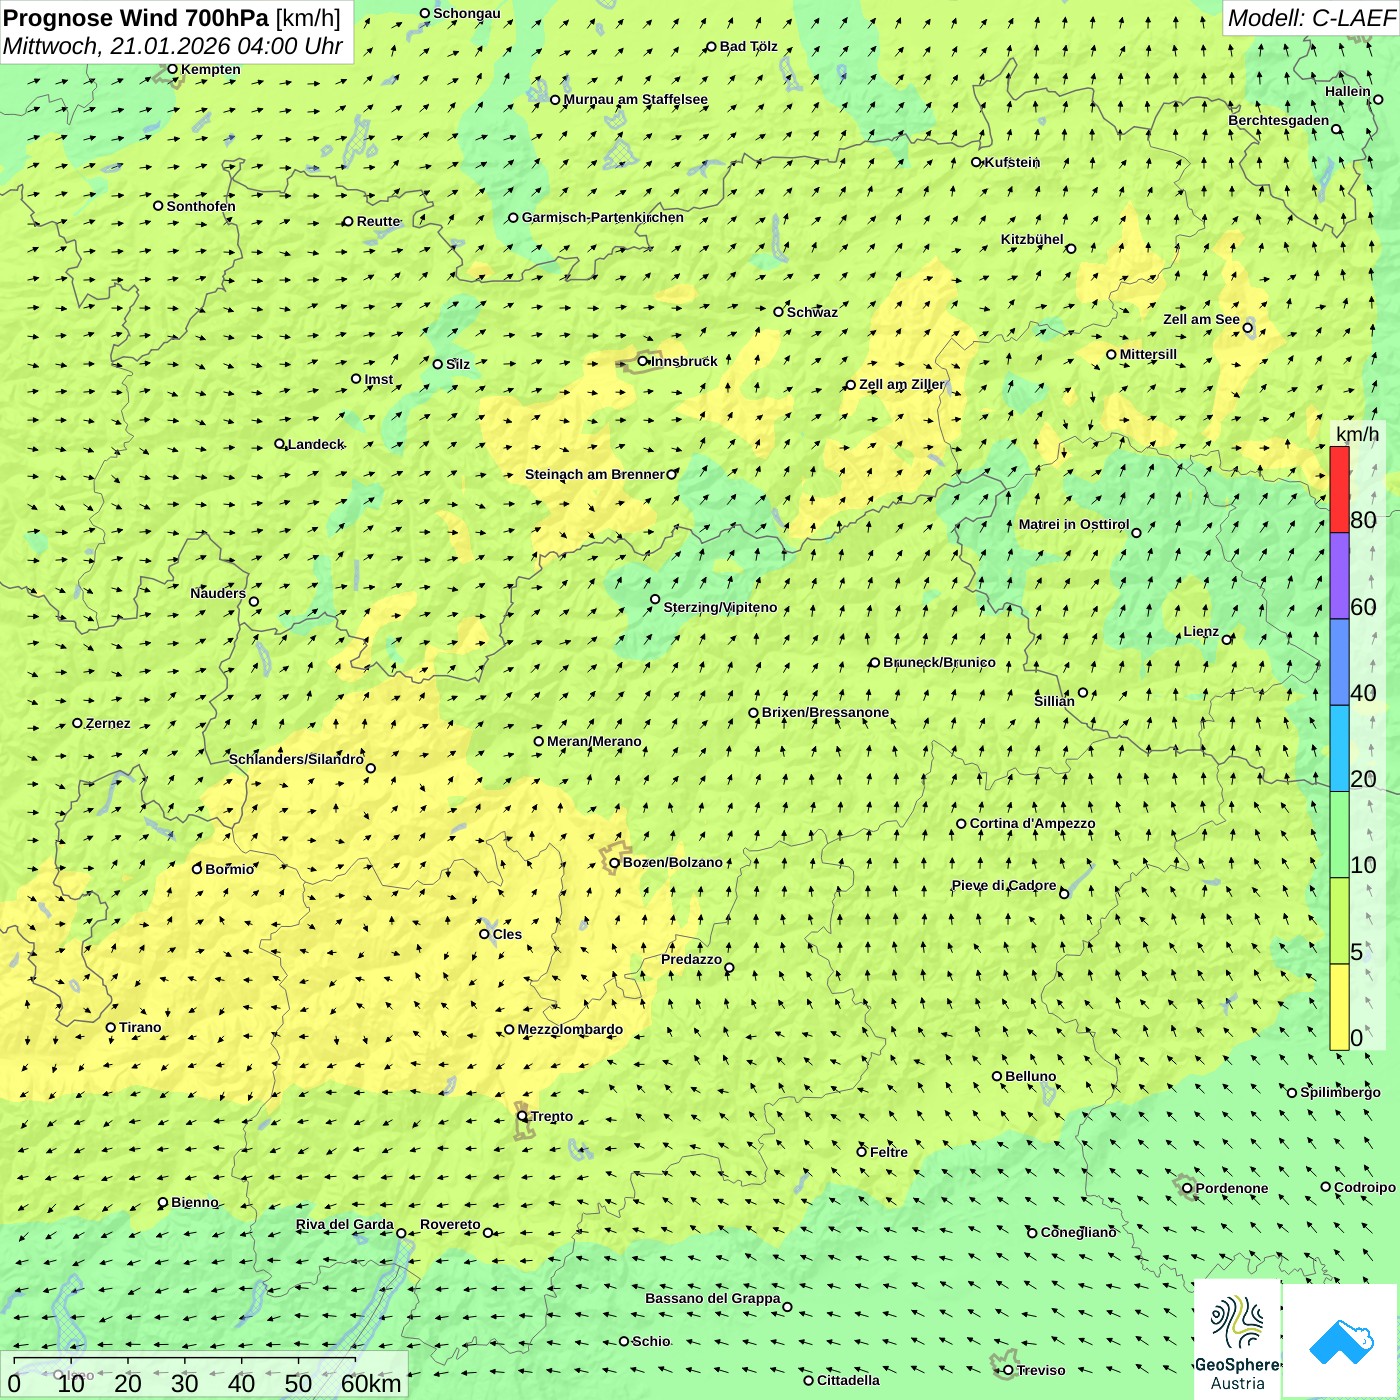The height and width of the screenshot is (1400, 1400).
Task: Click the GeoSphere Austria logo
Action: tap(1237, 1339)
